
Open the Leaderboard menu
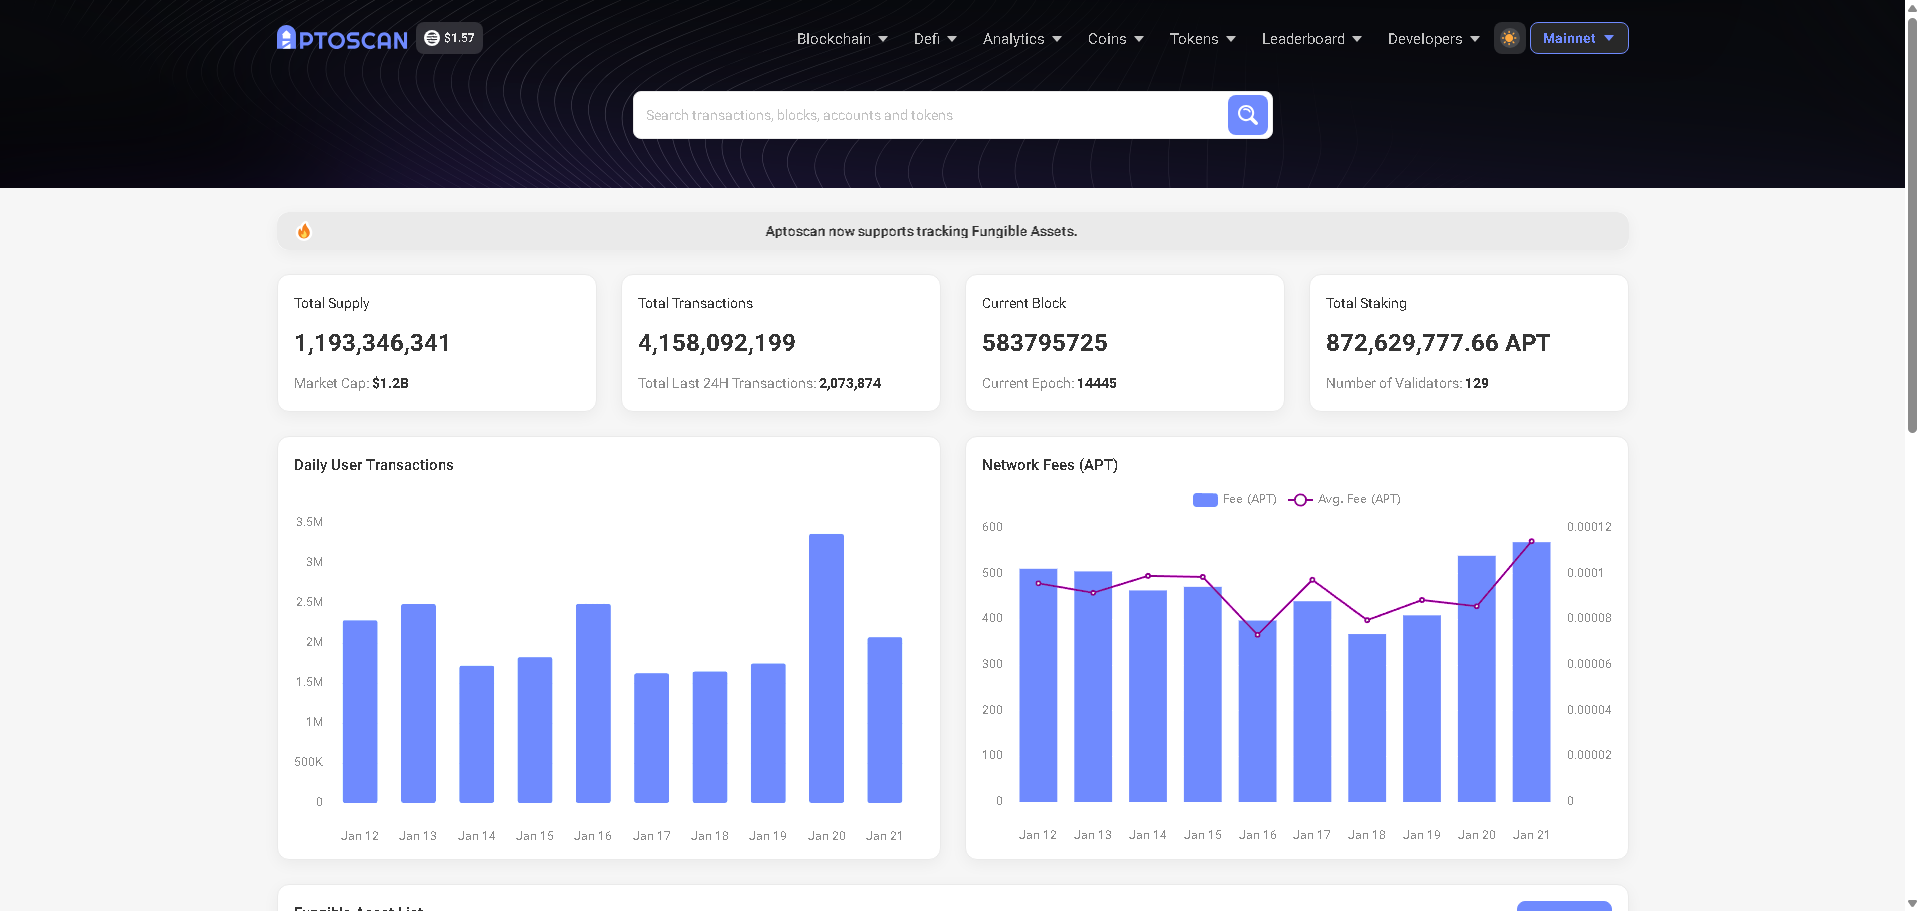tap(1311, 39)
